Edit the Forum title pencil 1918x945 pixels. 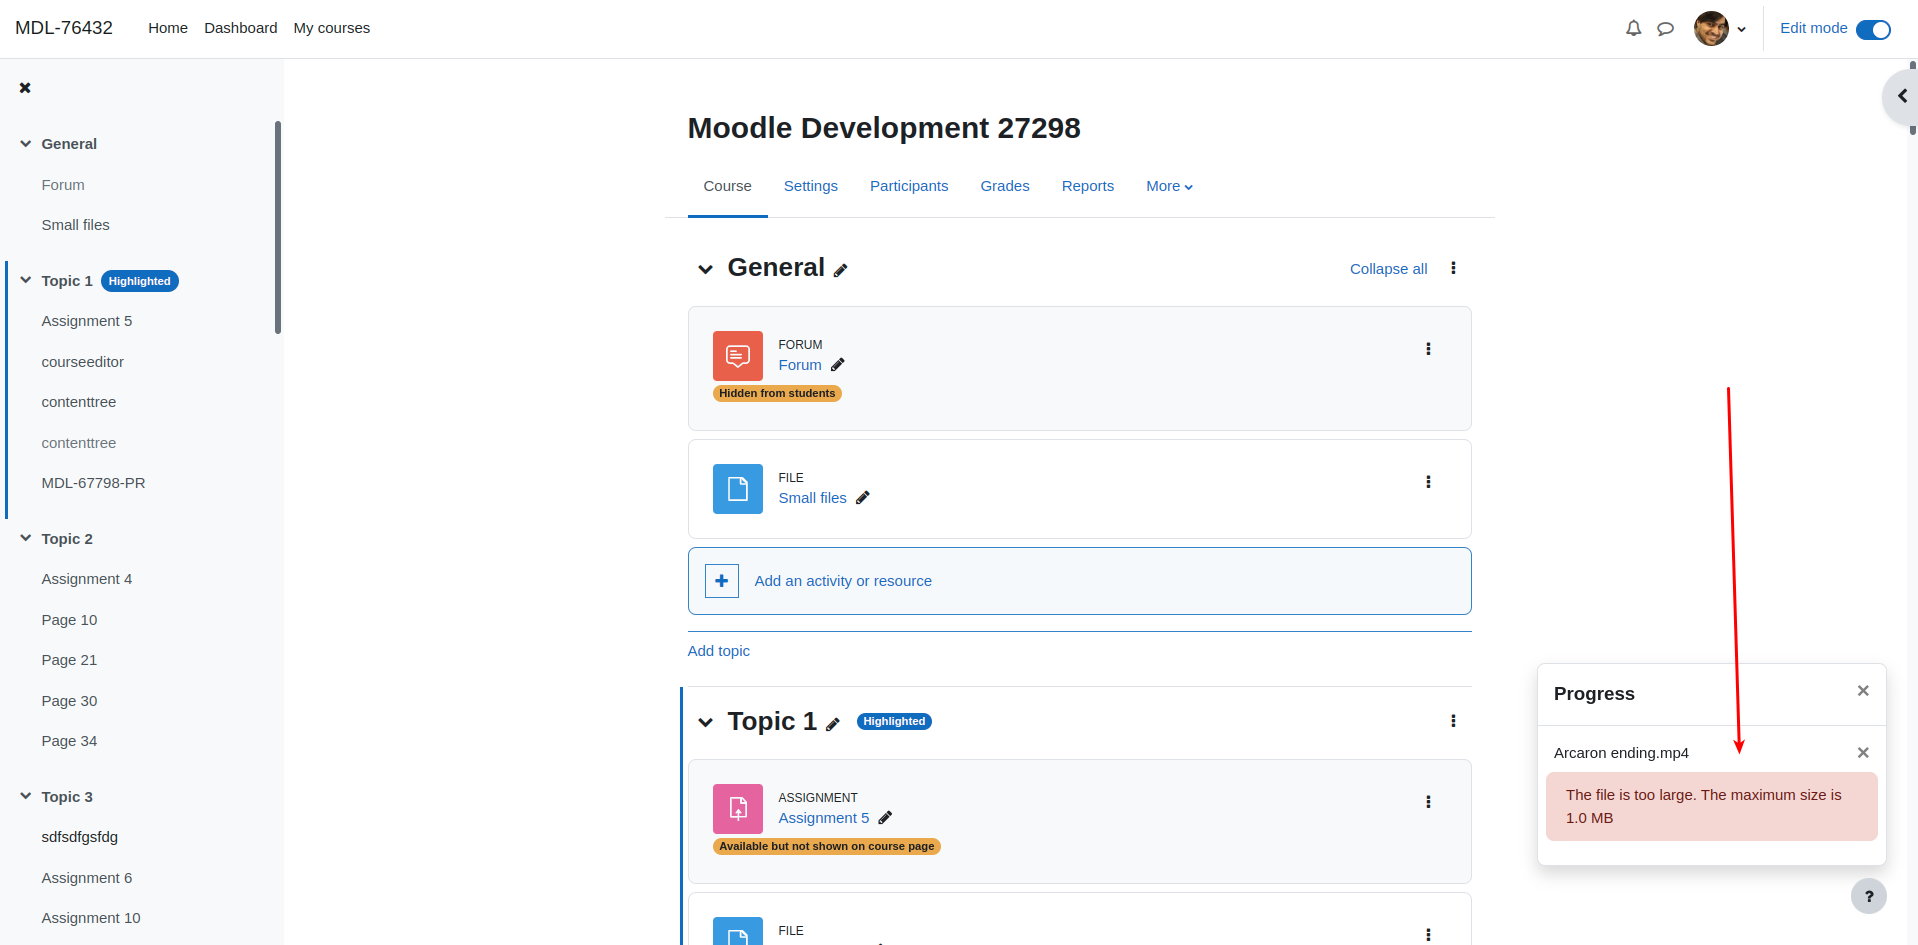click(838, 365)
